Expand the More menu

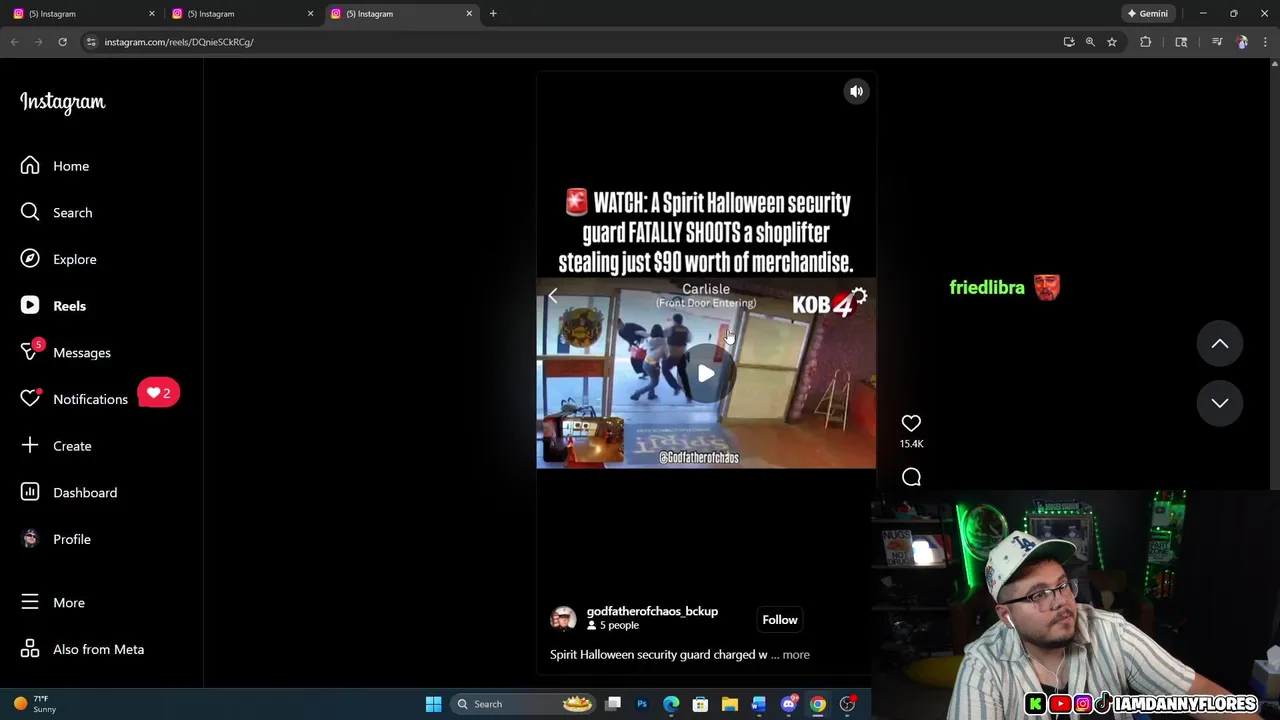[53, 603]
